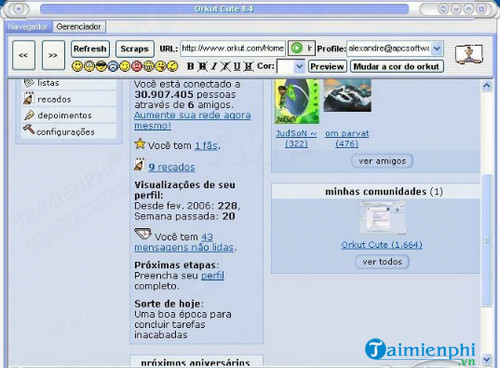This screenshot has height=368, width=500.
Task: Click the Preview button
Action: click(x=327, y=67)
